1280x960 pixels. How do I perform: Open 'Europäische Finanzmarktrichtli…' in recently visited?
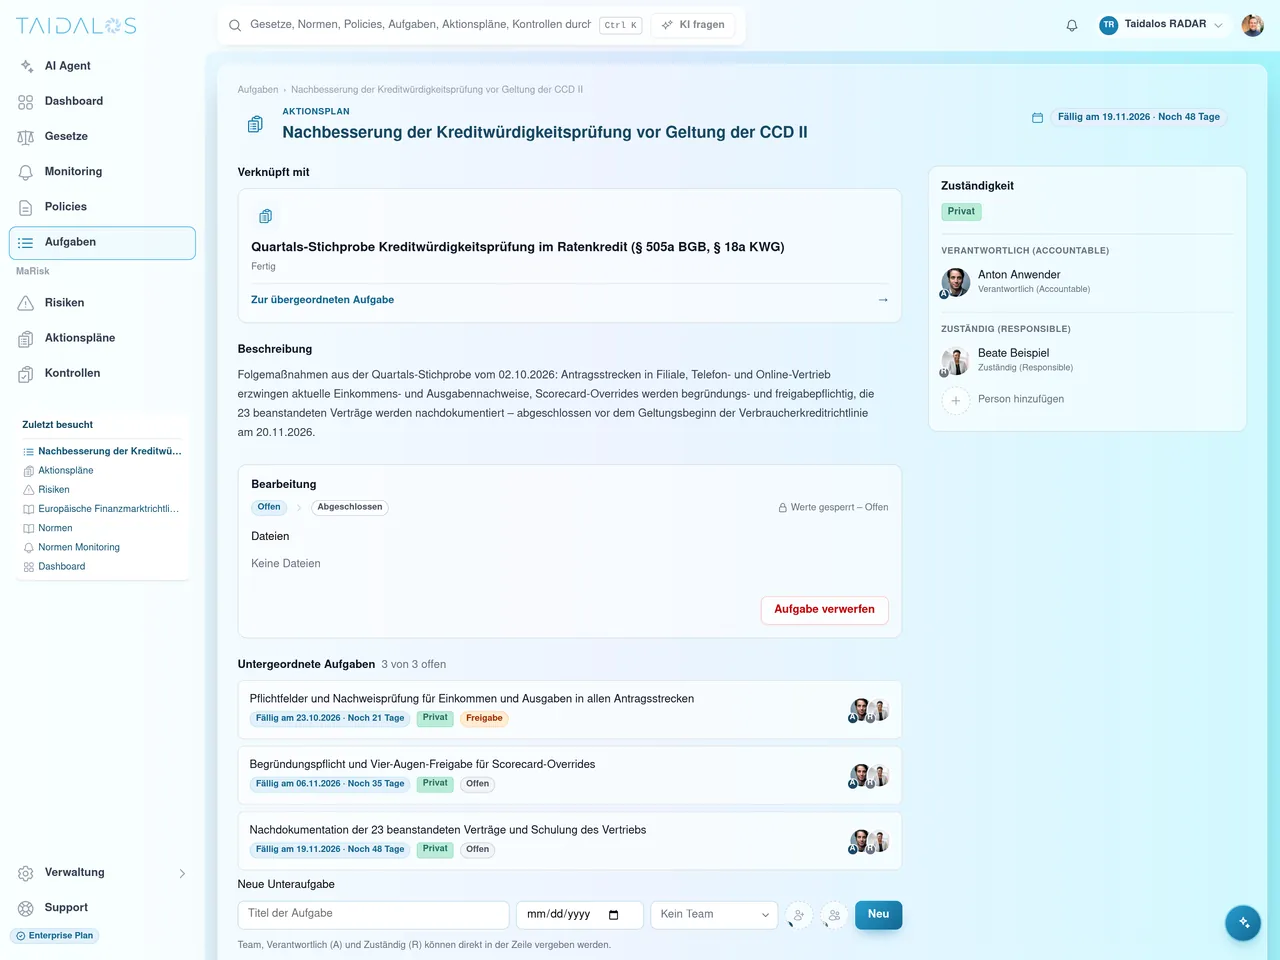(109, 509)
